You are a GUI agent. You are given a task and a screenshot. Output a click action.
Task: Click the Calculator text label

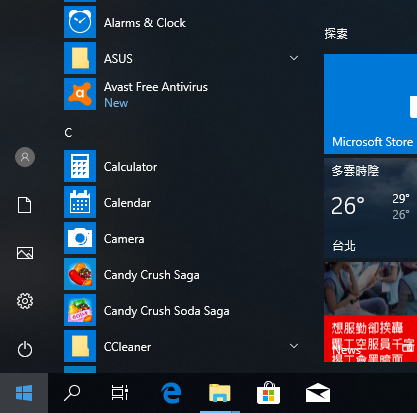point(130,167)
